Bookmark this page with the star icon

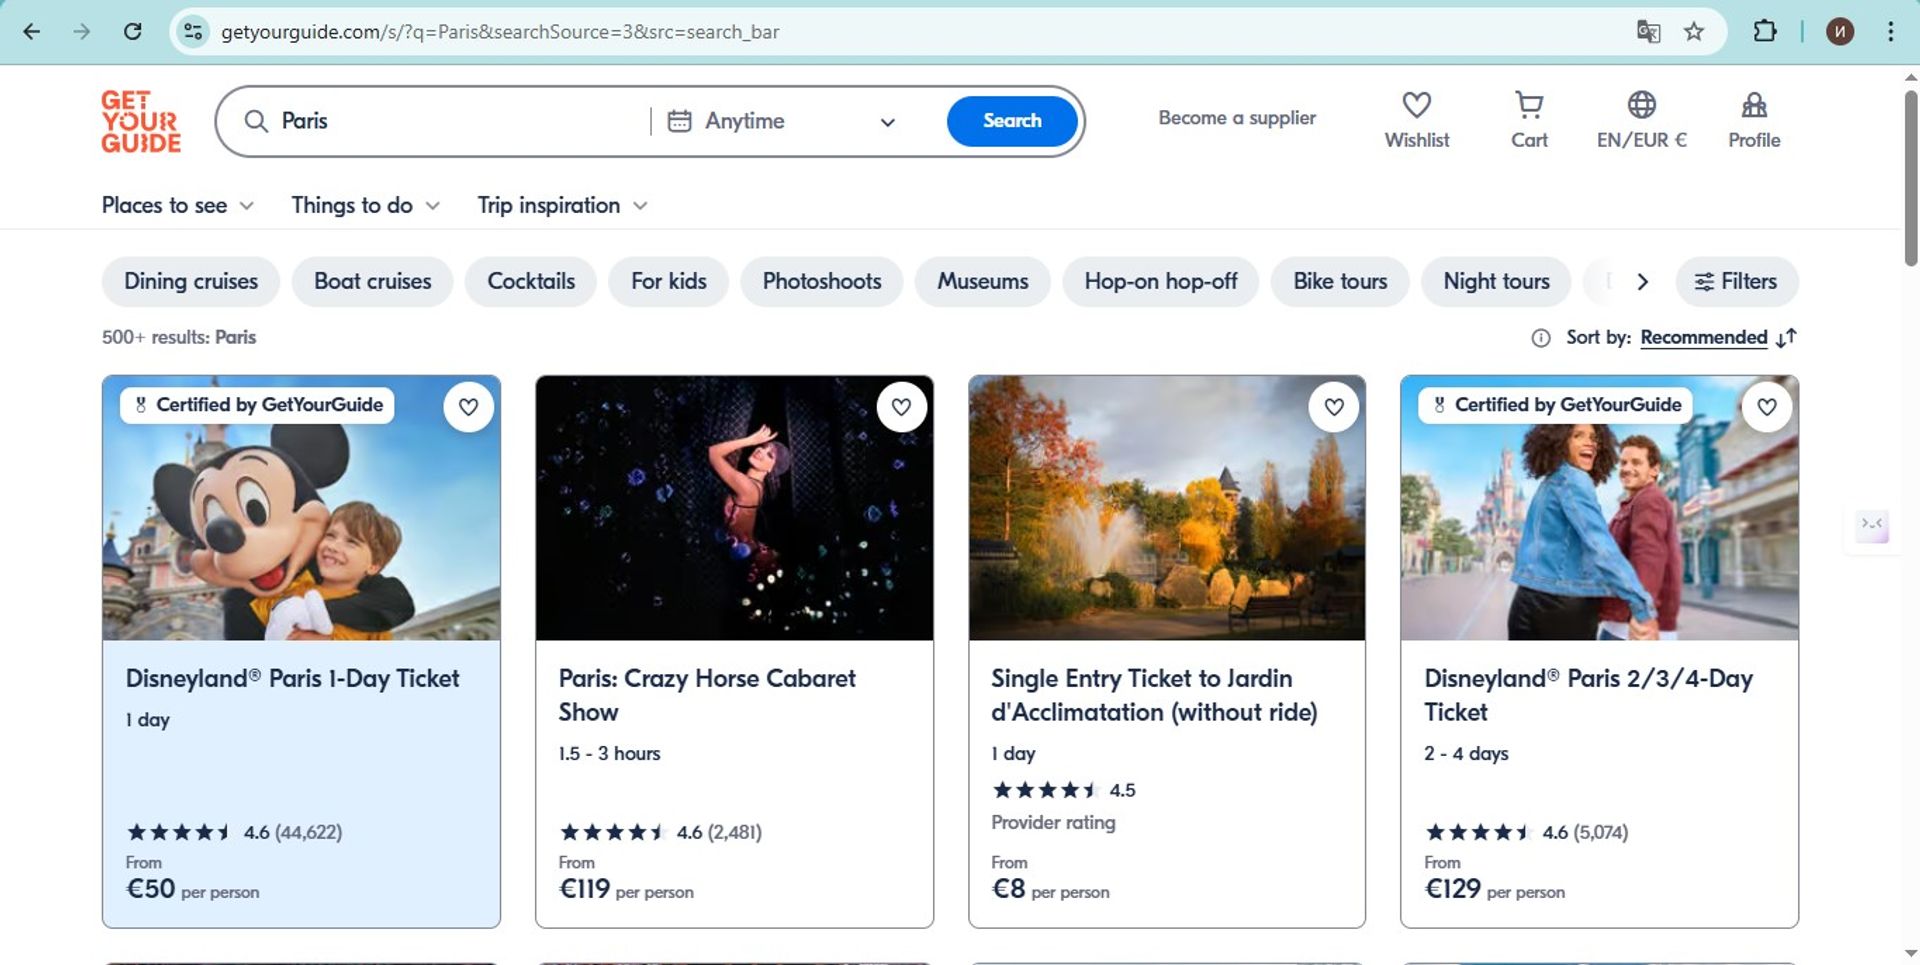(x=1694, y=32)
